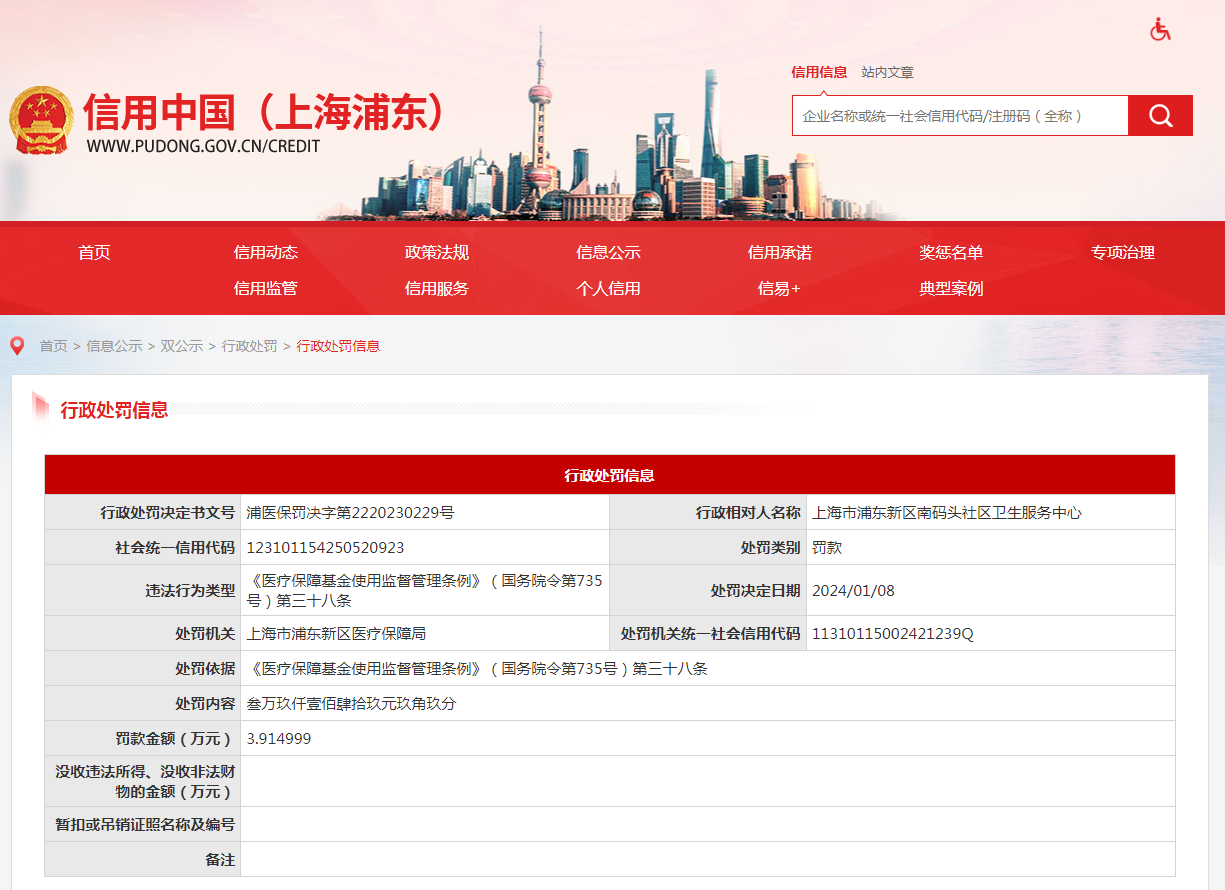Click the decision number 浦医保罚决字第2220230229号

351,513
